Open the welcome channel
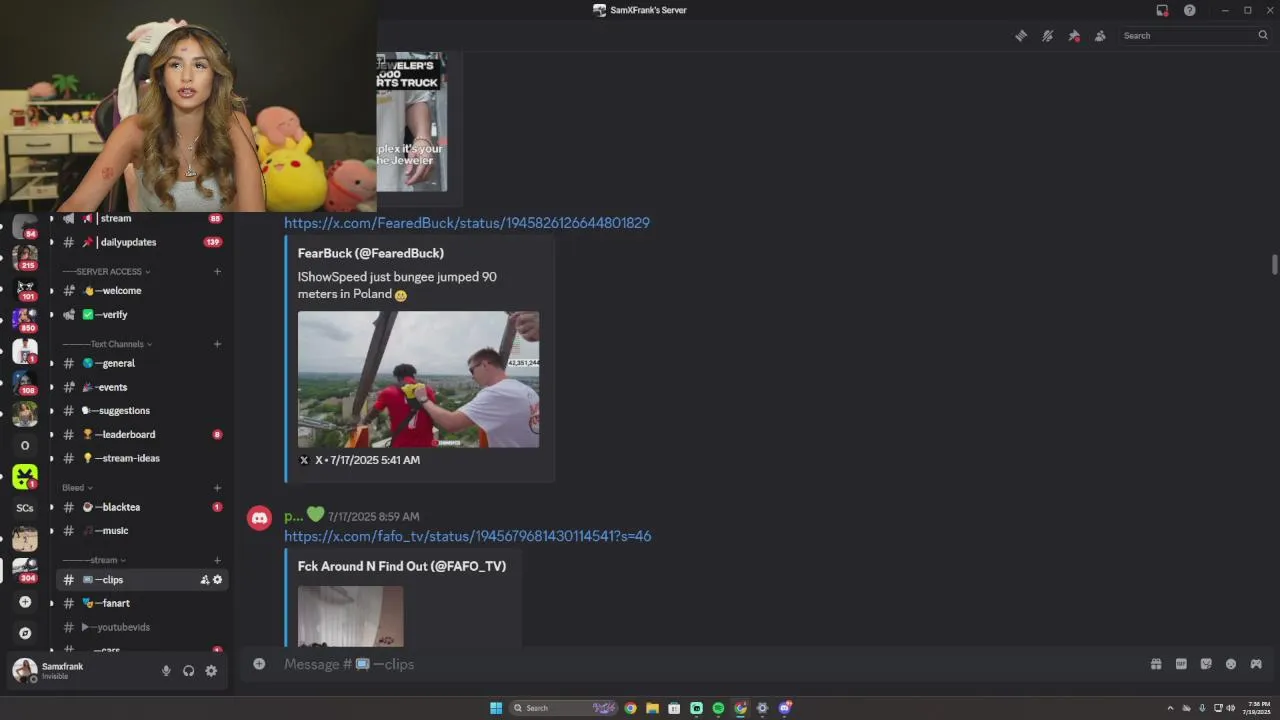 point(142,291)
